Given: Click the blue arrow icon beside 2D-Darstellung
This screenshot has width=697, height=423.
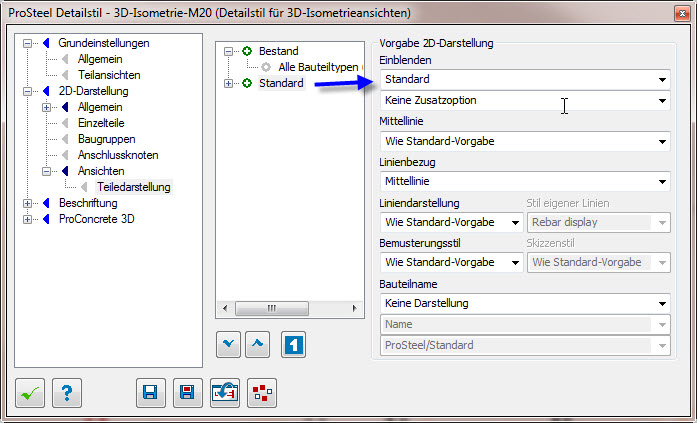Looking at the screenshot, I should (46, 91).
